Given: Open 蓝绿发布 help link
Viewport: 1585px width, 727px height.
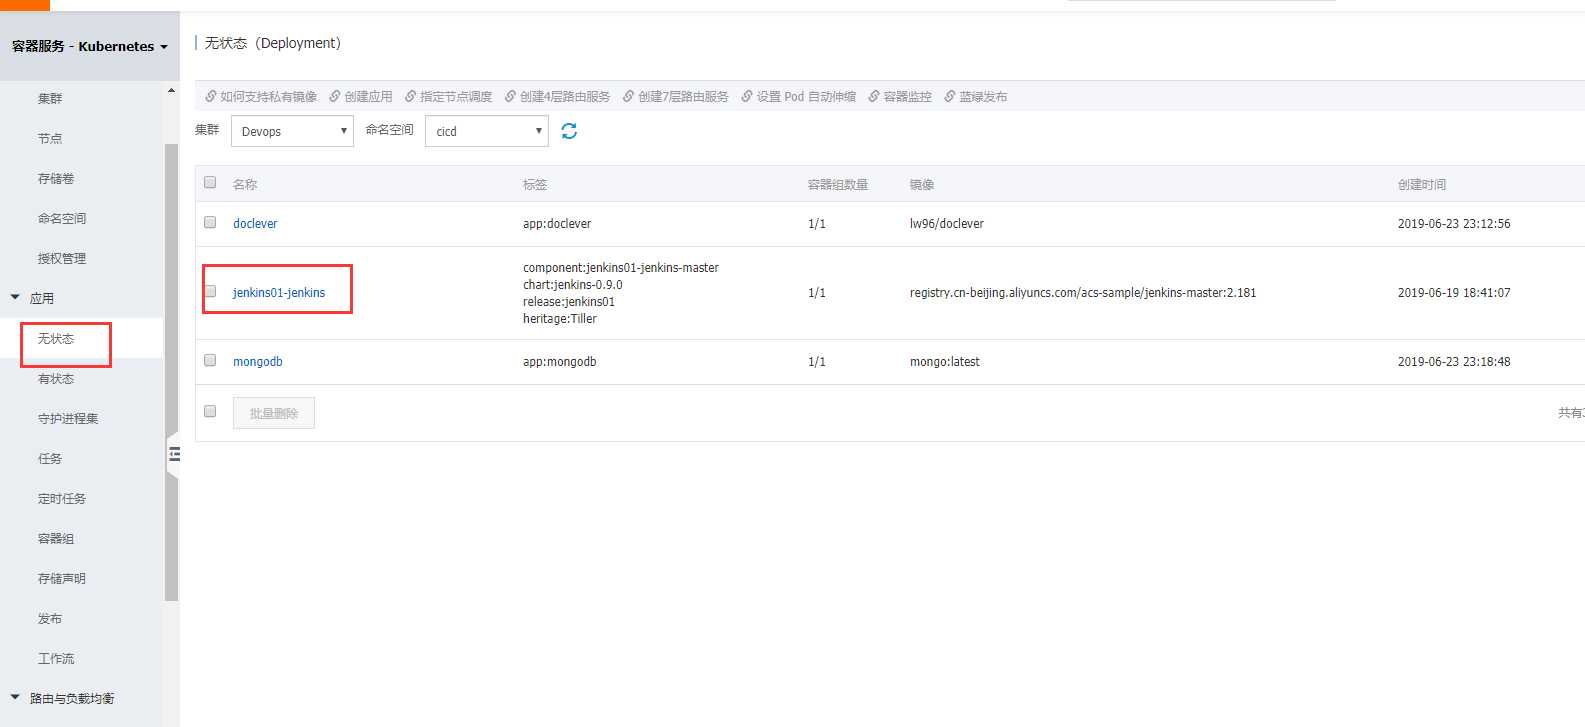Looking at the screenshot, I should (x=976, y=97).
